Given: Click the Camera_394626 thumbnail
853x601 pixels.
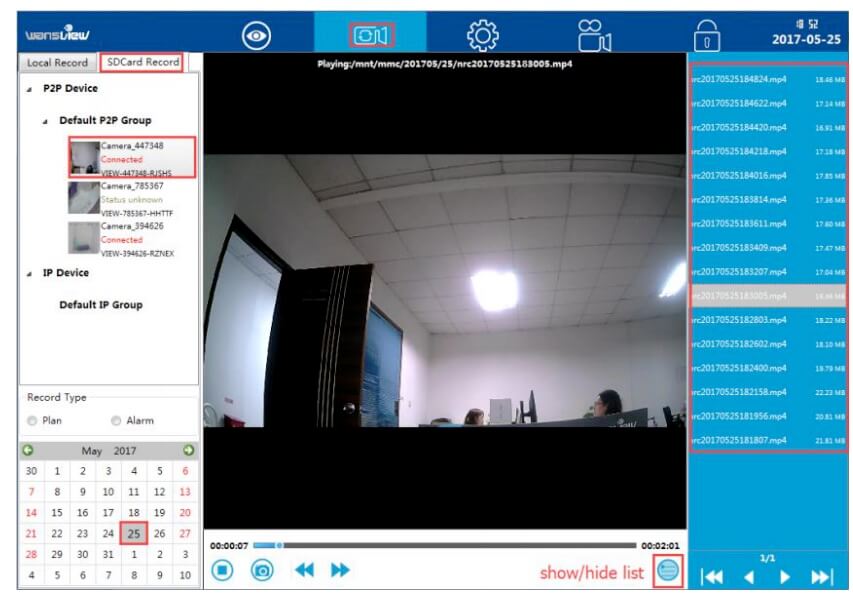Looking at the screenshot, I should [x=84, y=238].
